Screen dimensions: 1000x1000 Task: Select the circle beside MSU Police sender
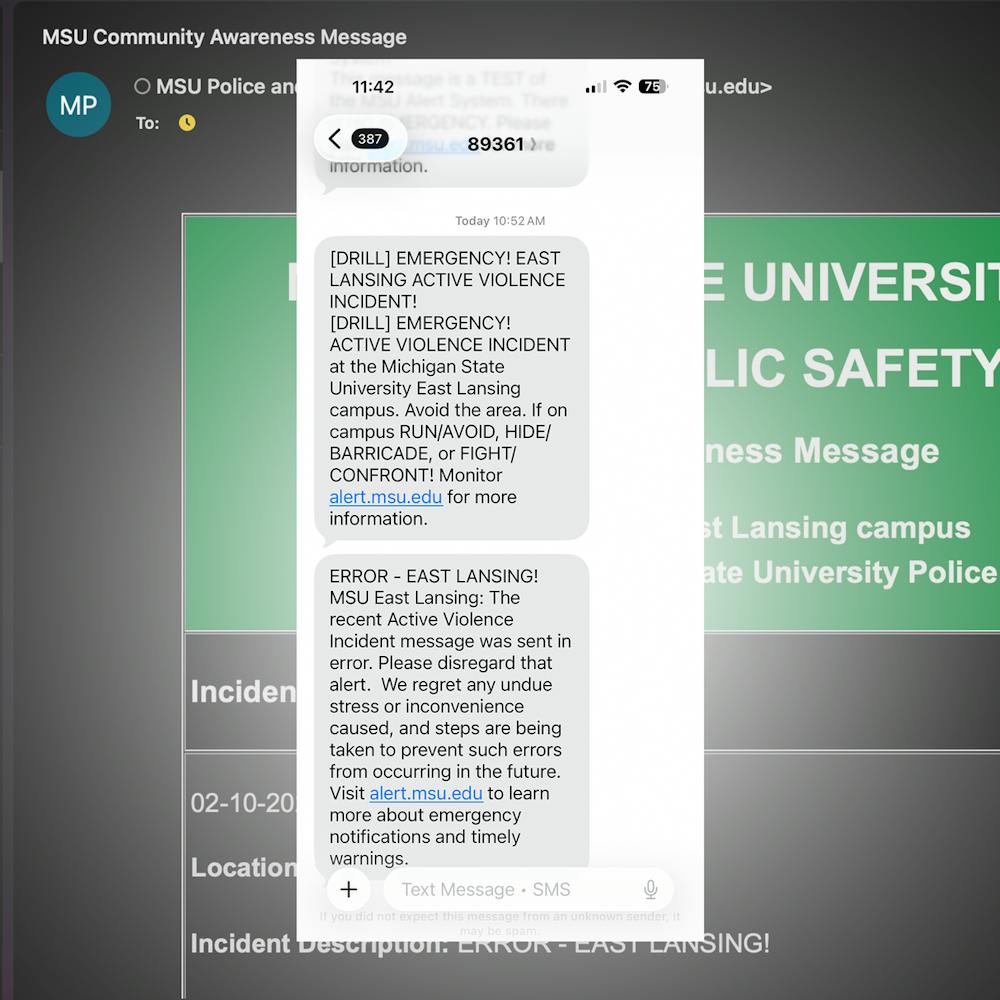point(142,87)
